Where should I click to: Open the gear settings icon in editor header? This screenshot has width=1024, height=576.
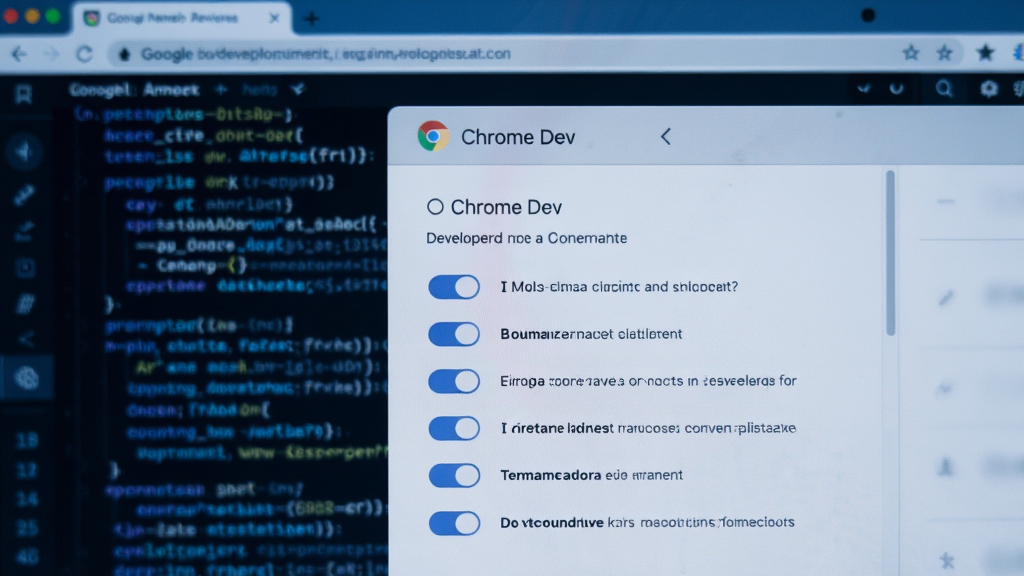[988, 88]
